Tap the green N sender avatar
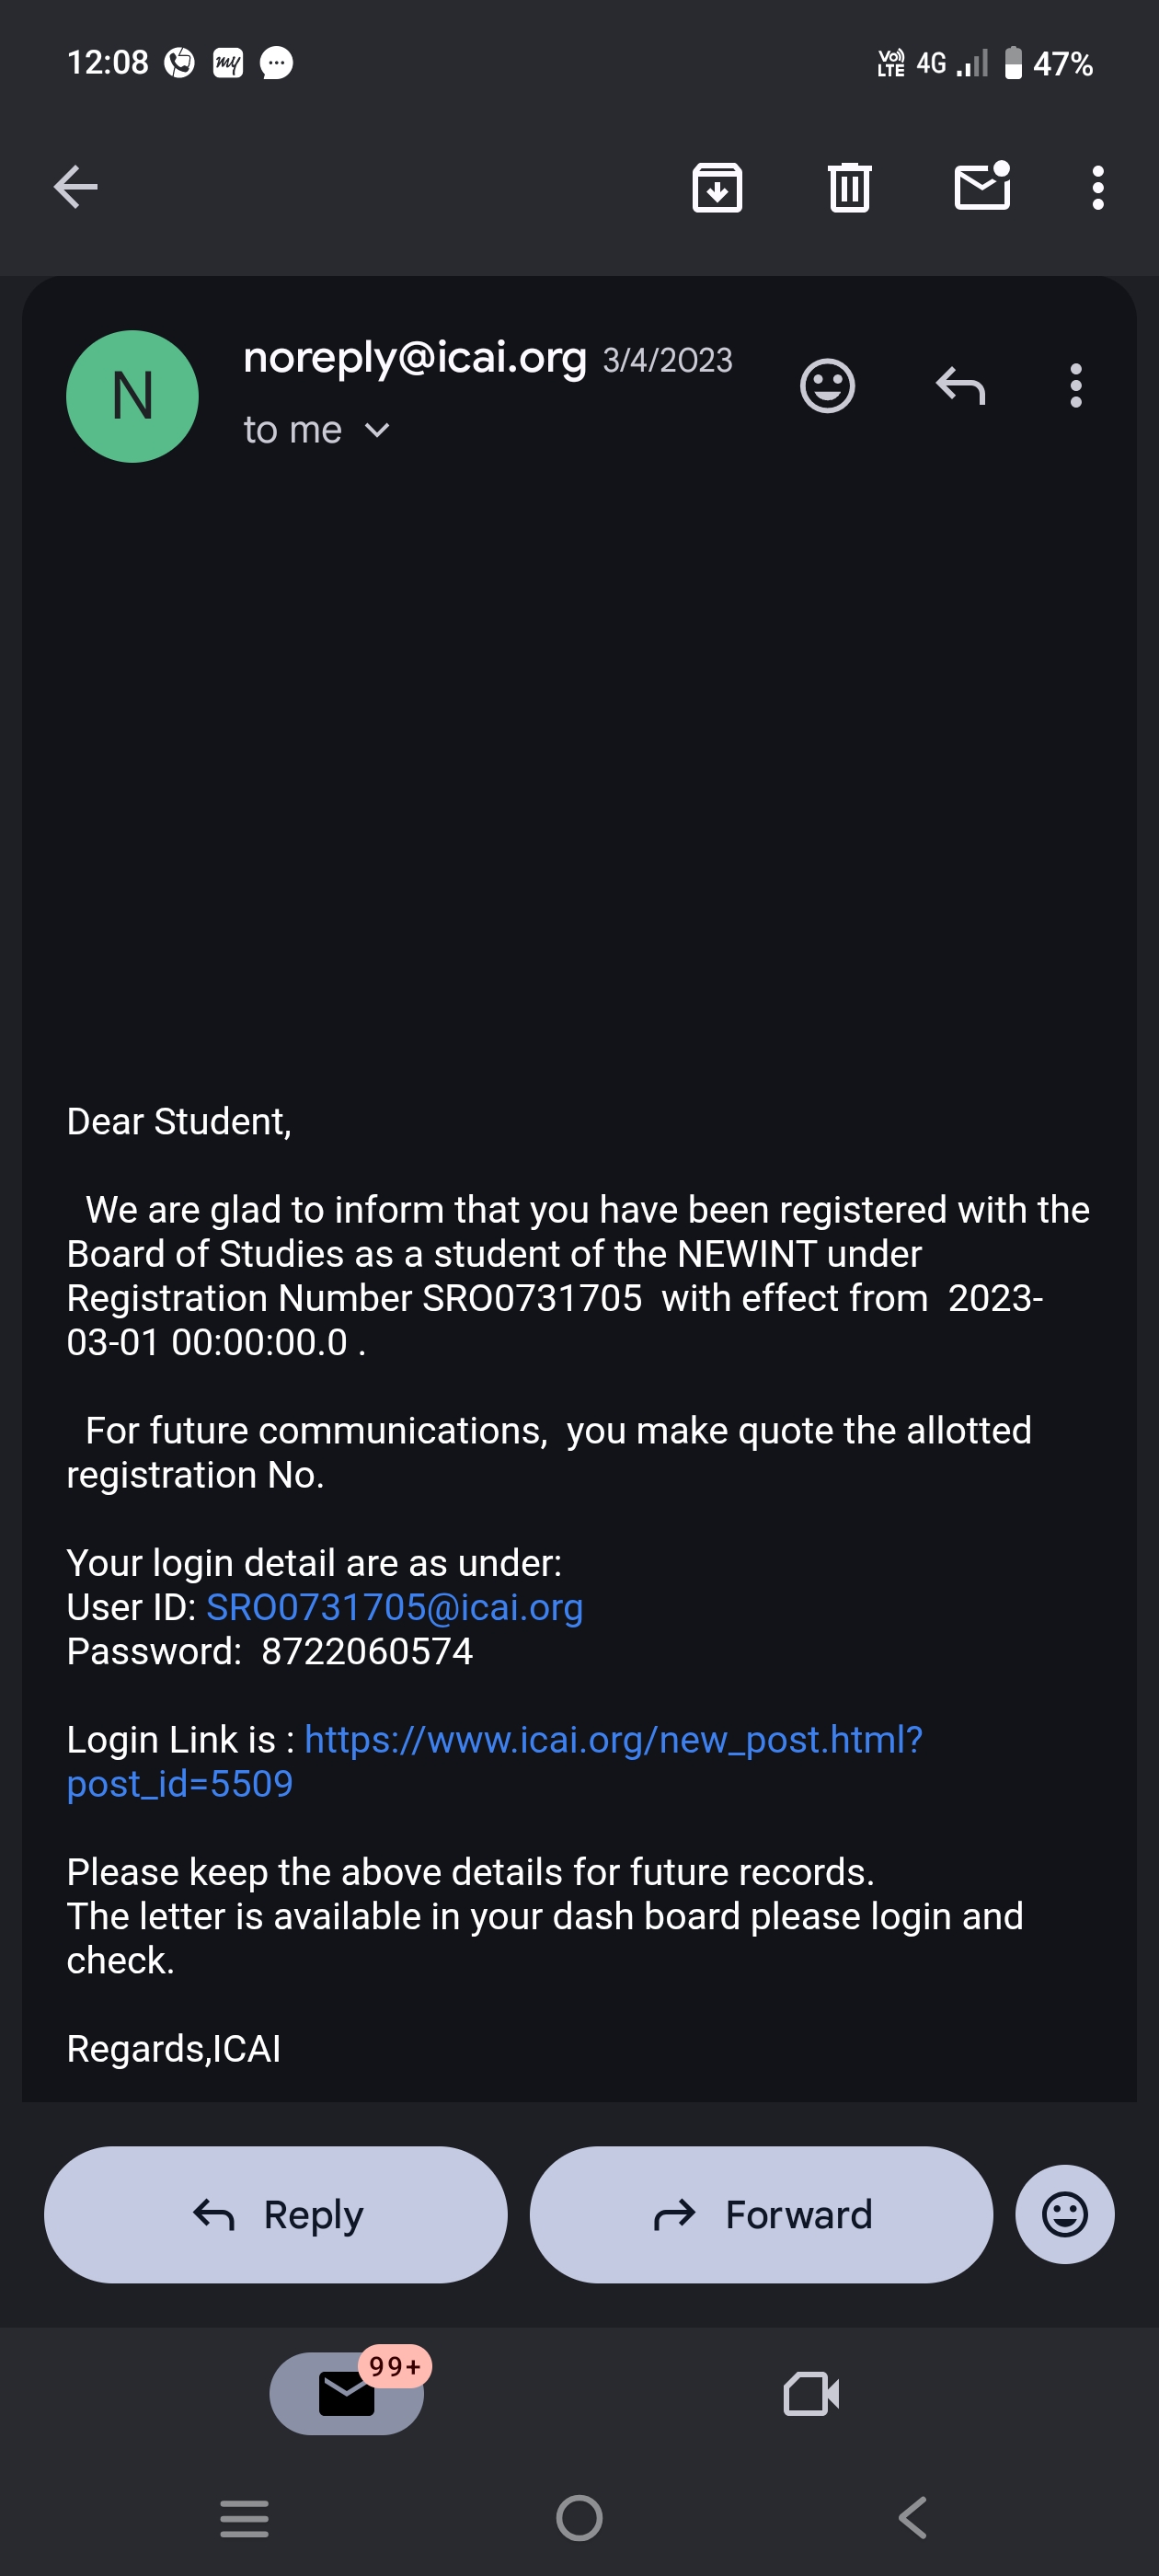 [132, 396]
